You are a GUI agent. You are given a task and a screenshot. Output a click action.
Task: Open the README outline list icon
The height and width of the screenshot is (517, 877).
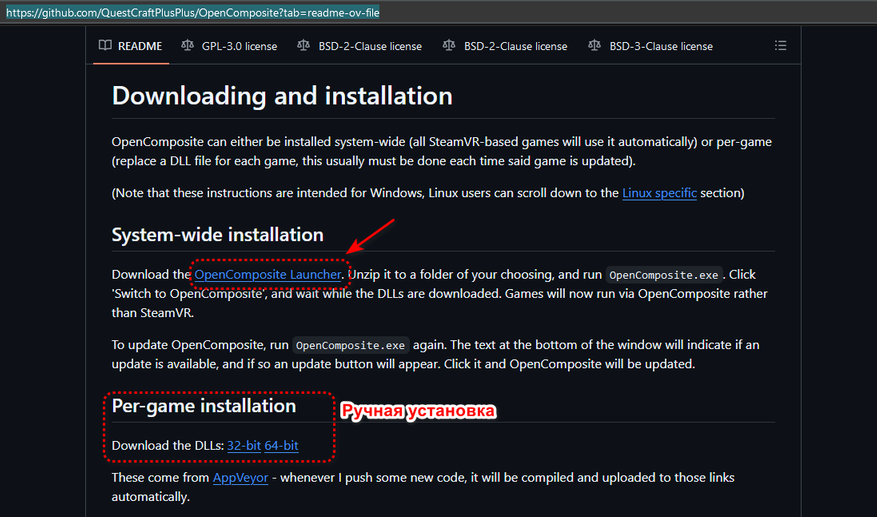[x=781, y=46]
